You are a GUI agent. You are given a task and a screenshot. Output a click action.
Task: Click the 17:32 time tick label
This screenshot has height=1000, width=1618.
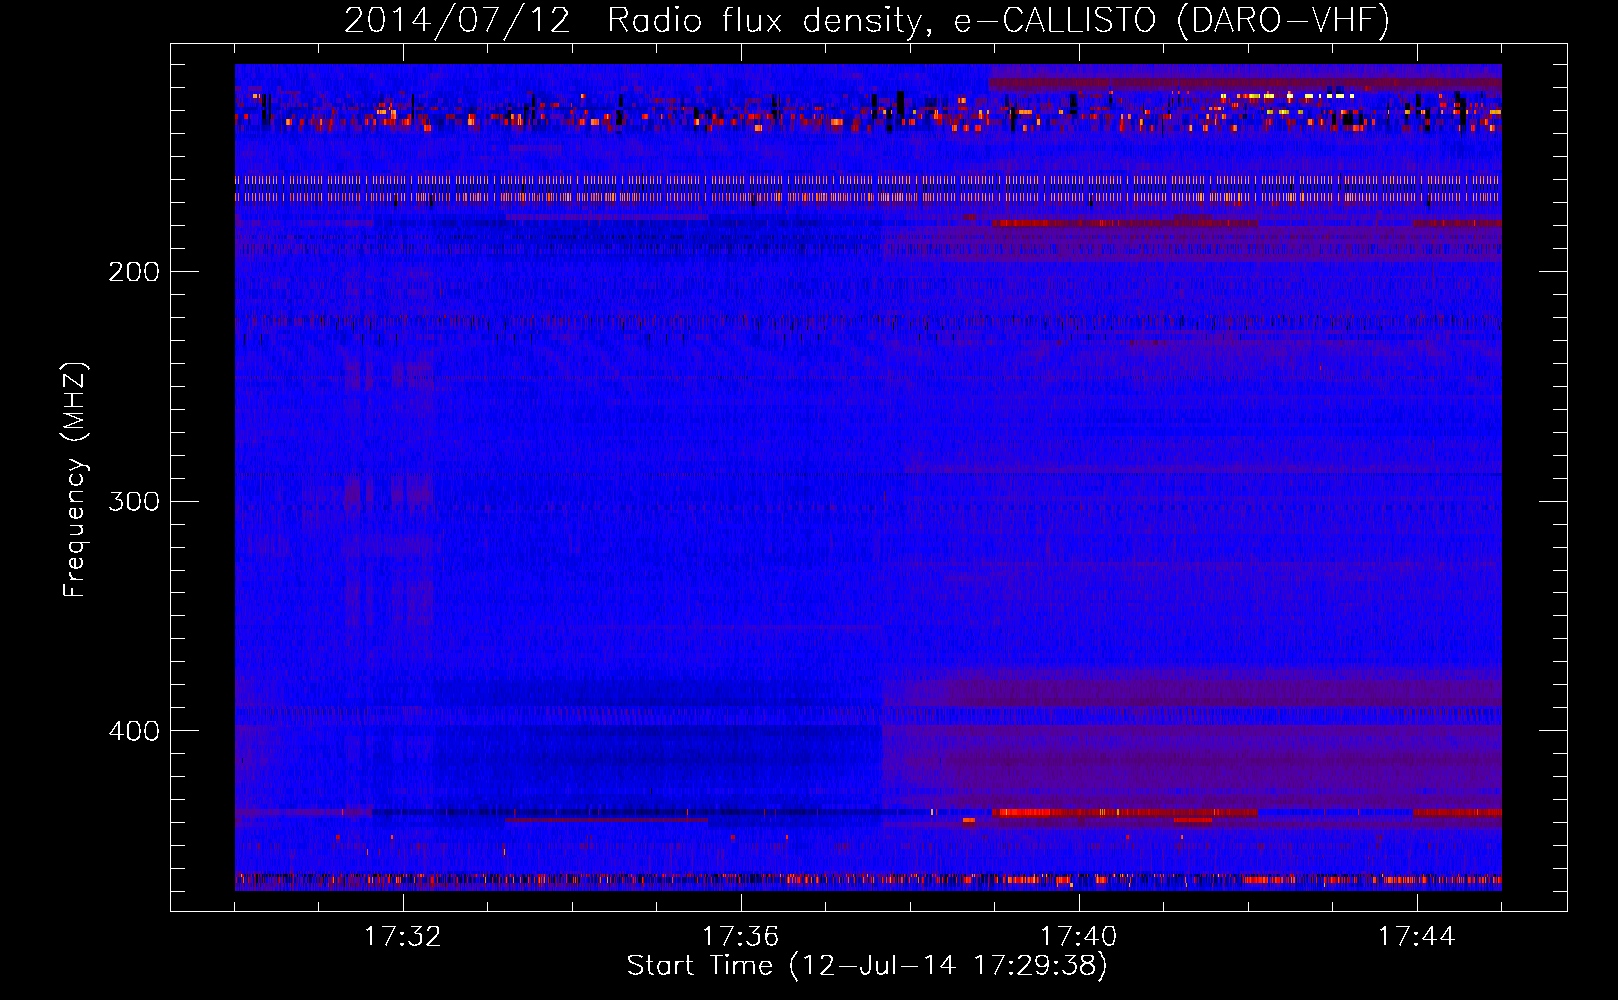402,937
